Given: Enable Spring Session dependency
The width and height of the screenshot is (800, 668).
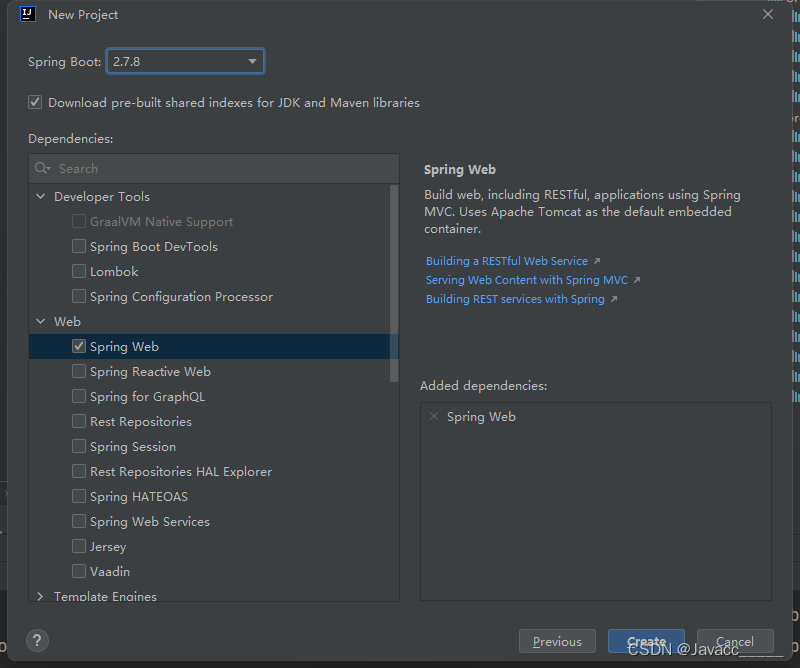Looking at the screenshot, I should click(x=79, y=446).
